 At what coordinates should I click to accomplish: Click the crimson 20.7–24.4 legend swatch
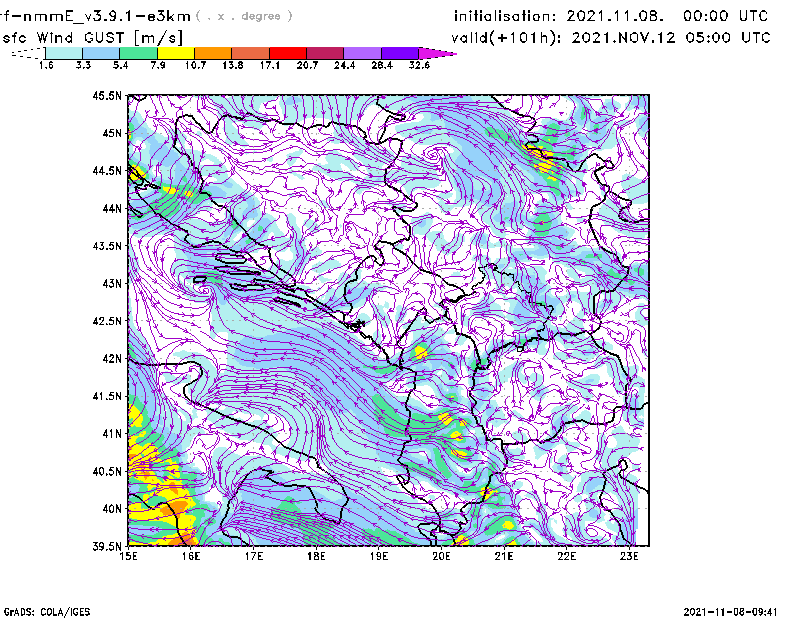[x=325, y=53]
